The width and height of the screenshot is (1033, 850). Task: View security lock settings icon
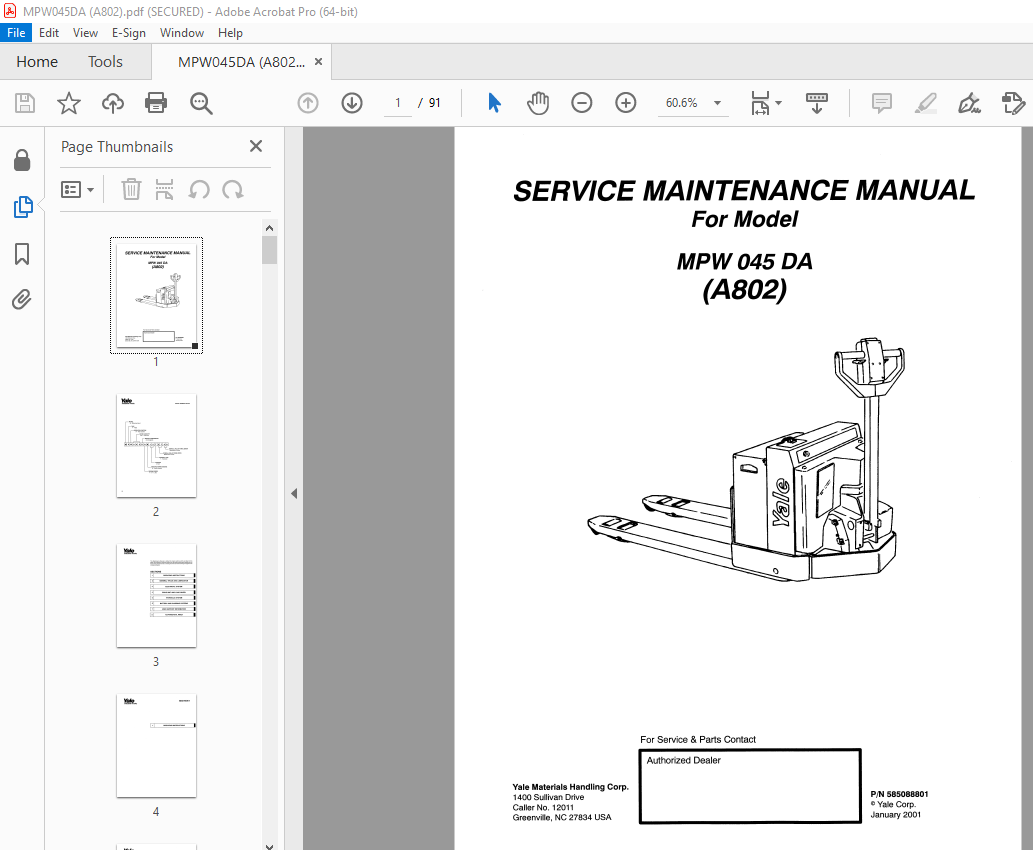[22, 160]
